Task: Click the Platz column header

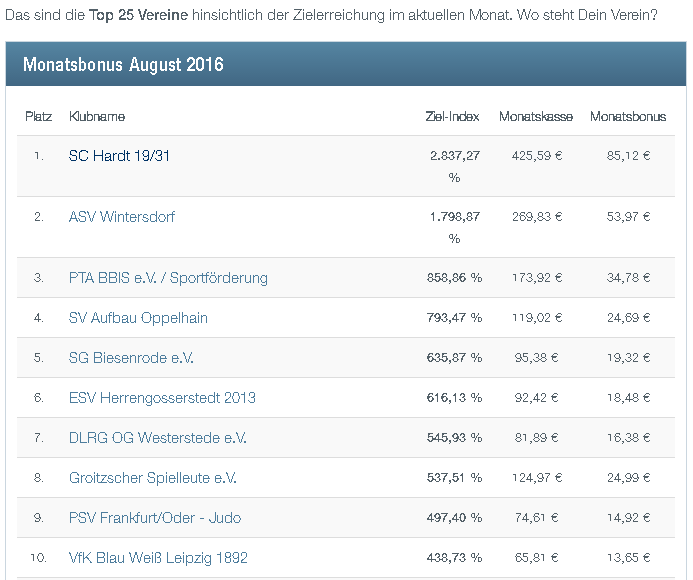Action: 39,117
